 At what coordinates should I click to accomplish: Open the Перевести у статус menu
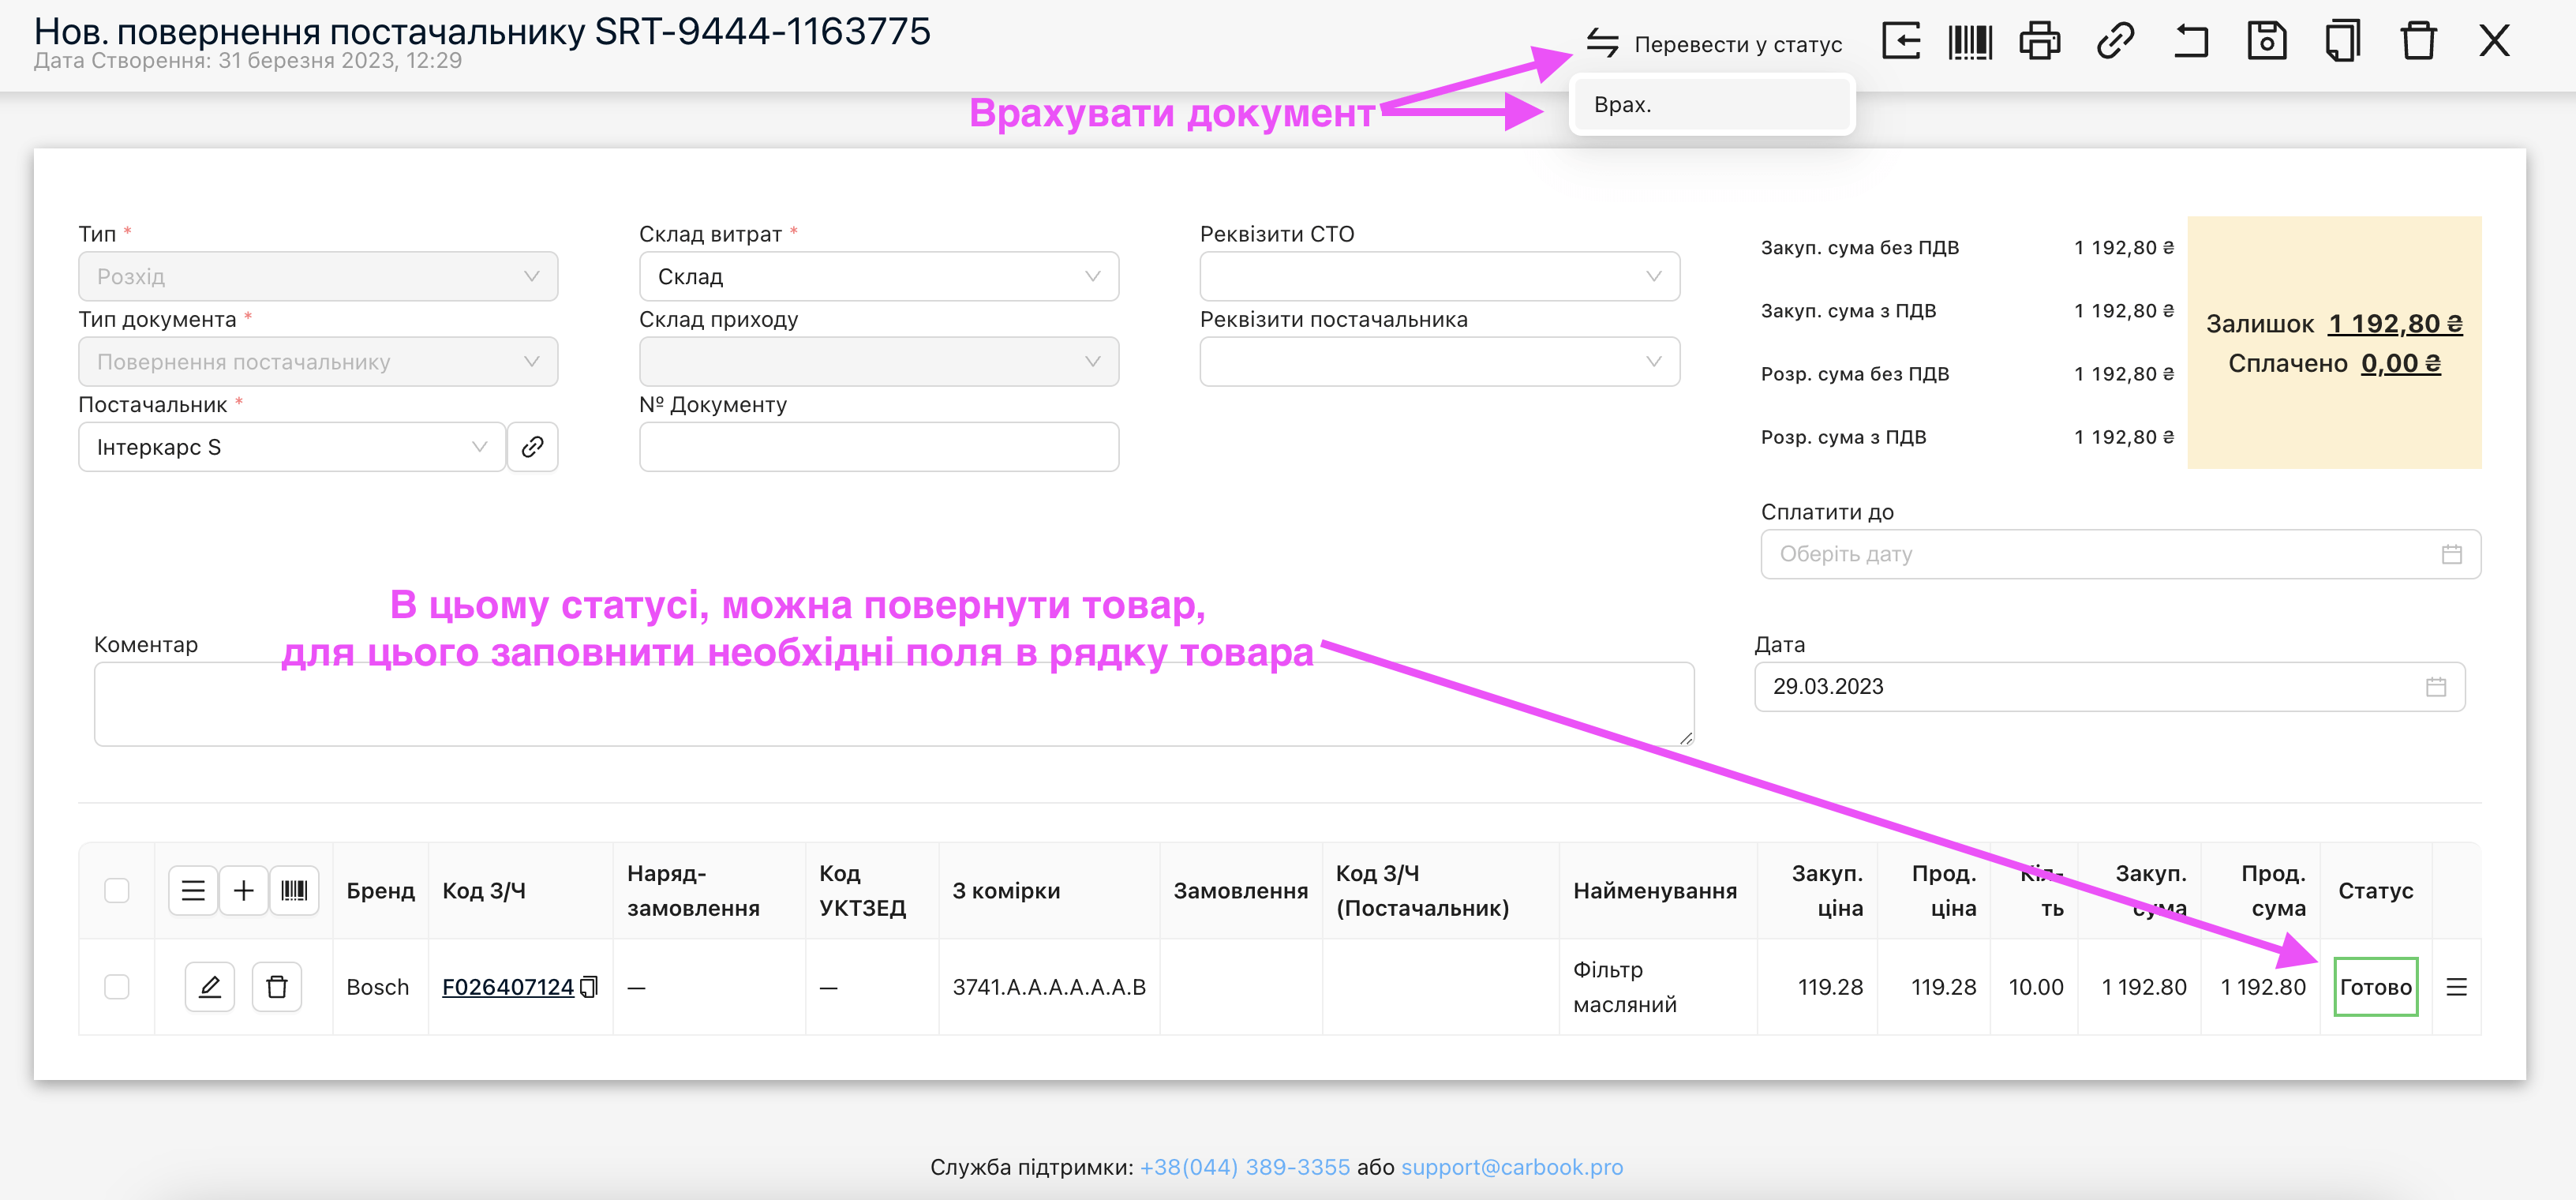pyautogui.click(x=1714, y=44)
